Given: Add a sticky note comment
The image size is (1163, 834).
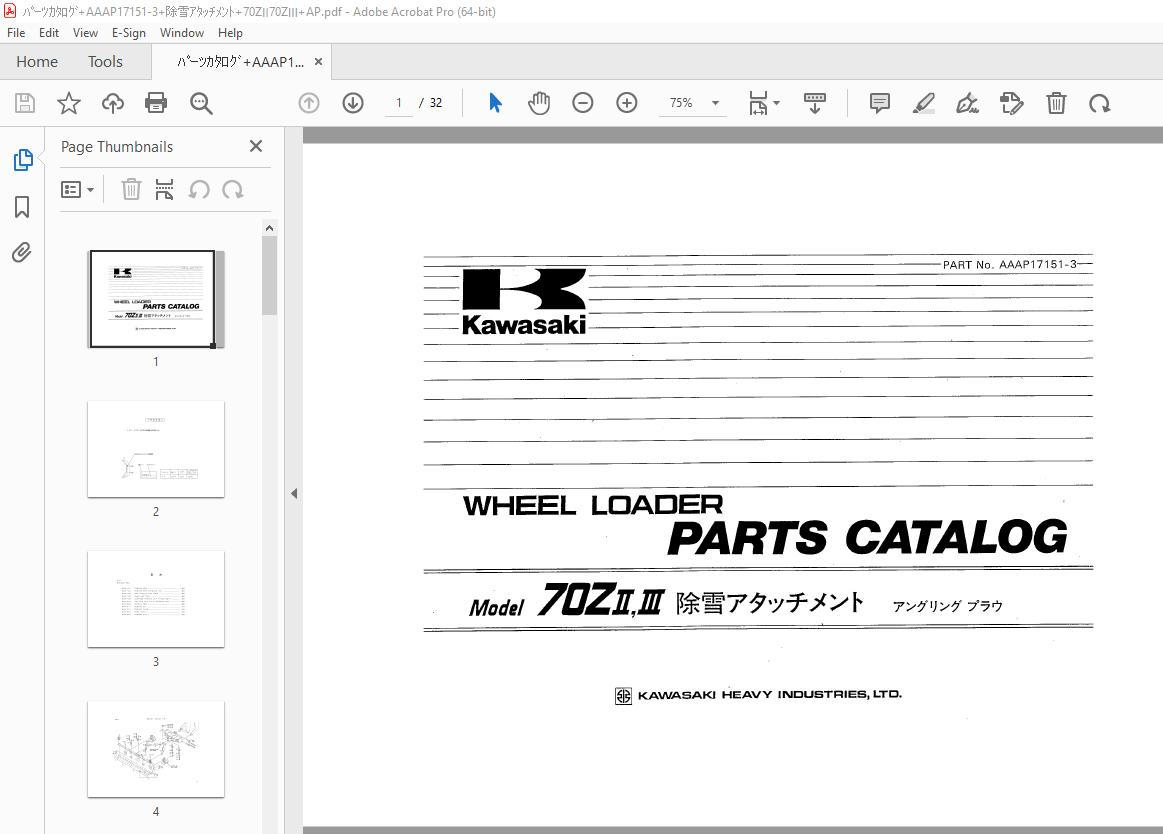Looking at the screenshot, I should pos(880,103).
